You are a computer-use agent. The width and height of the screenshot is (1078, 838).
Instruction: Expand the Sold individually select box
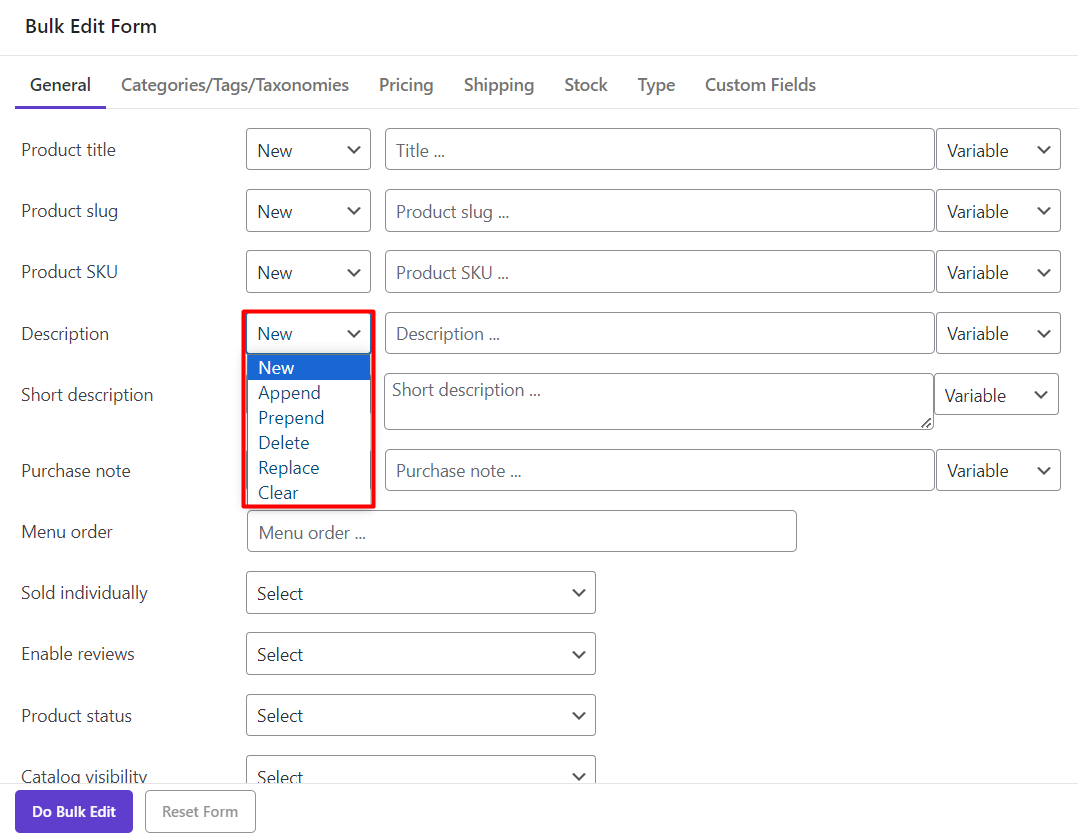[x=420, y=593]
